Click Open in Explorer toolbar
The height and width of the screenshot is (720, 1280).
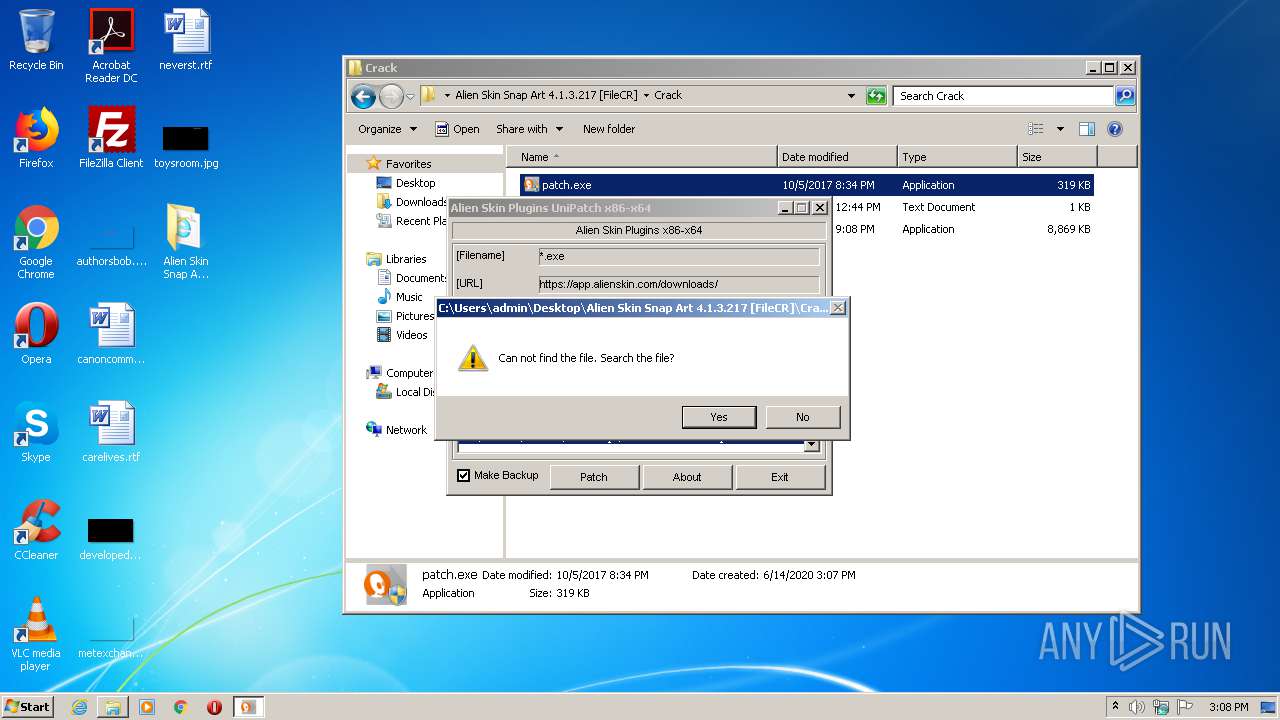[457, 129]
